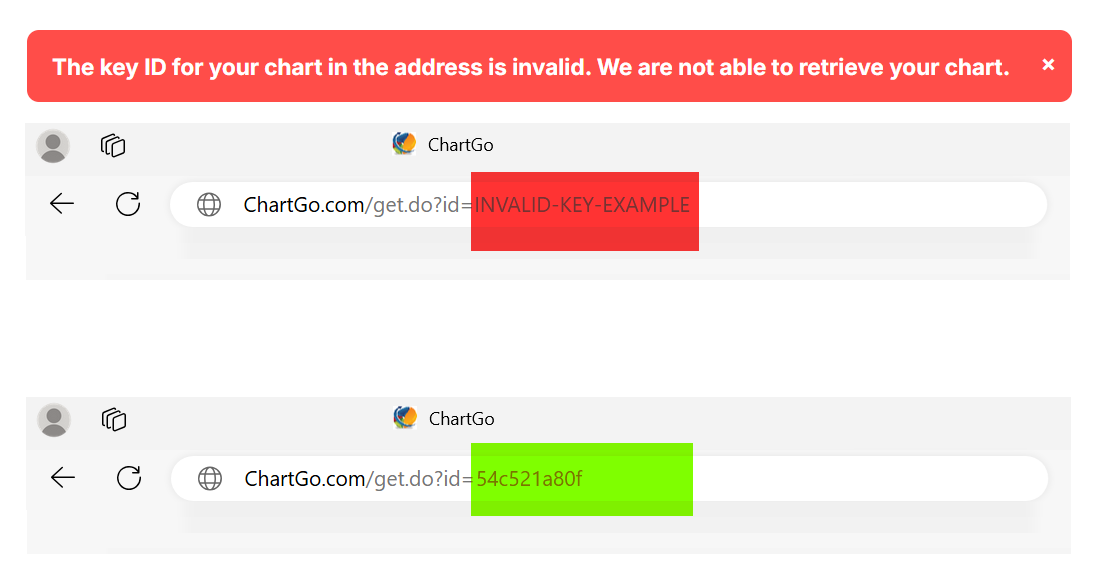Click the ChartGo tab title in the bottom window

click(461, 418)
